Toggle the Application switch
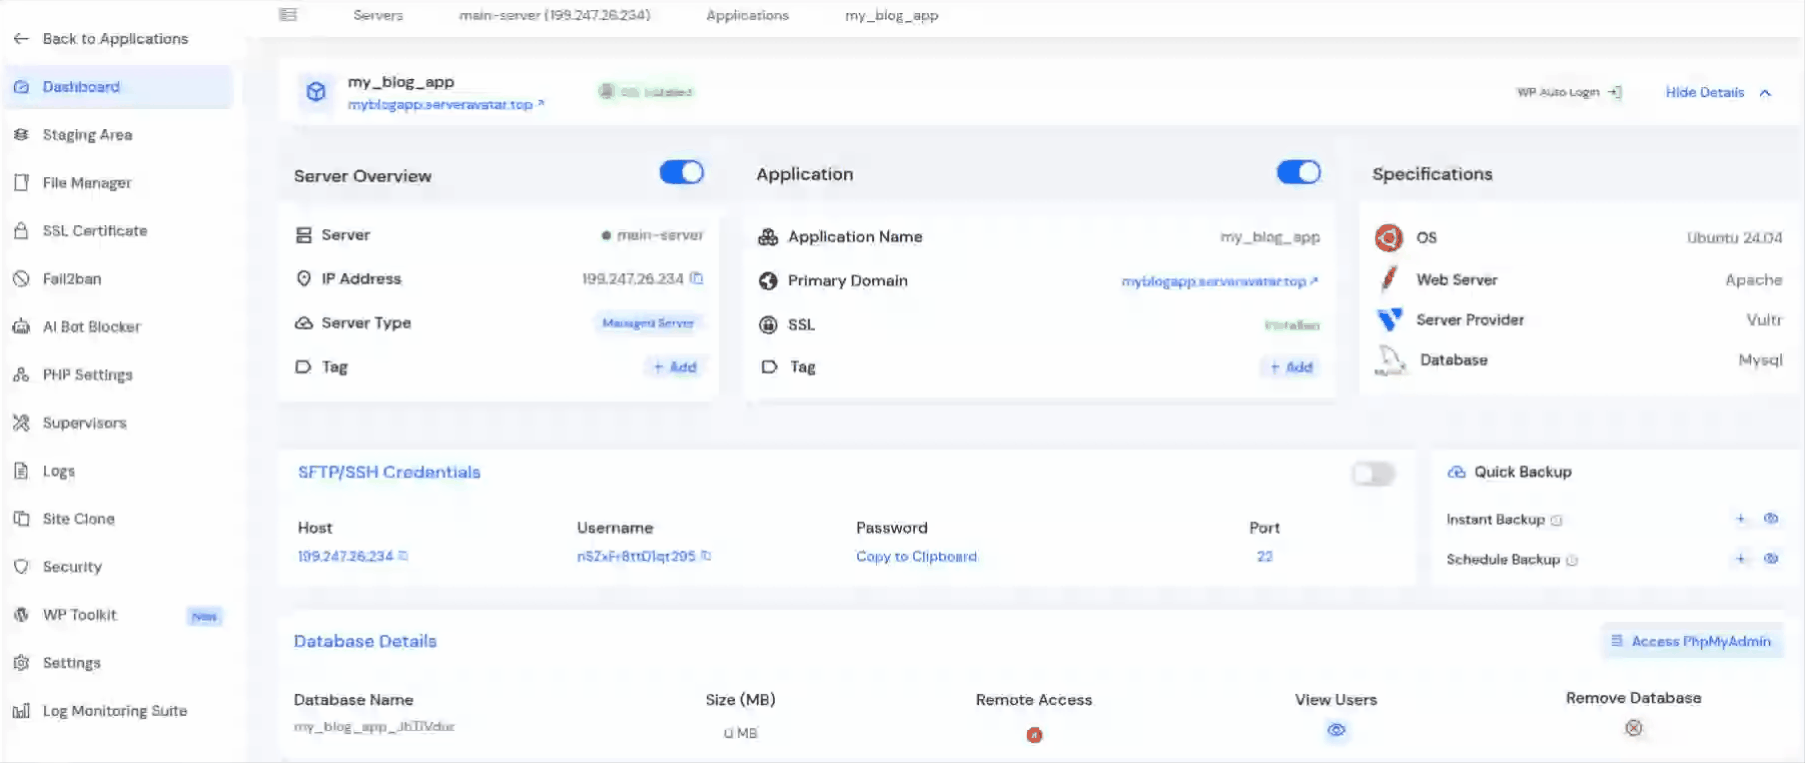The width and height of the screenshot is (1805, 763). point(1299,172)
